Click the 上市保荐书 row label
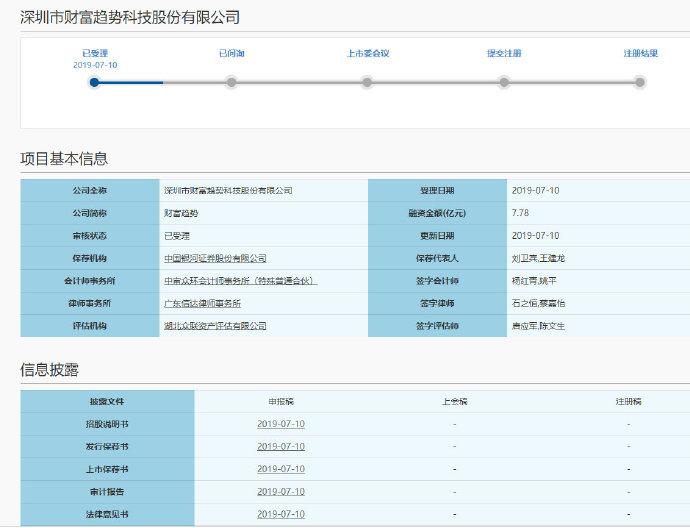690x528 pixels. 107,469
